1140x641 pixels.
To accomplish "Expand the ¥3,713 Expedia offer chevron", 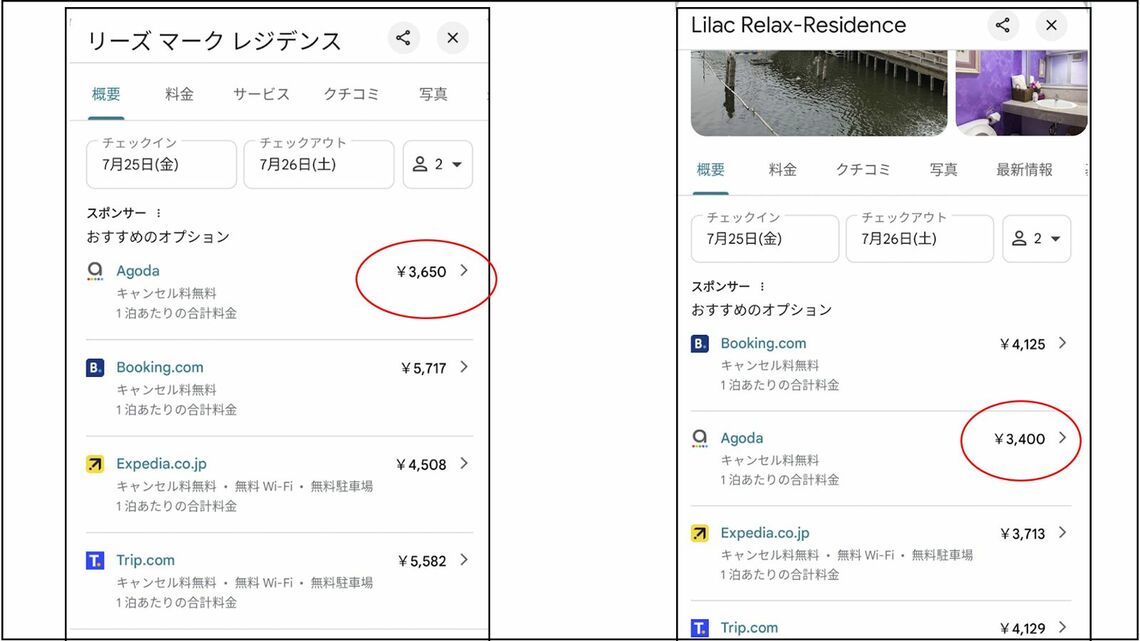I will tap(1062, 533).
